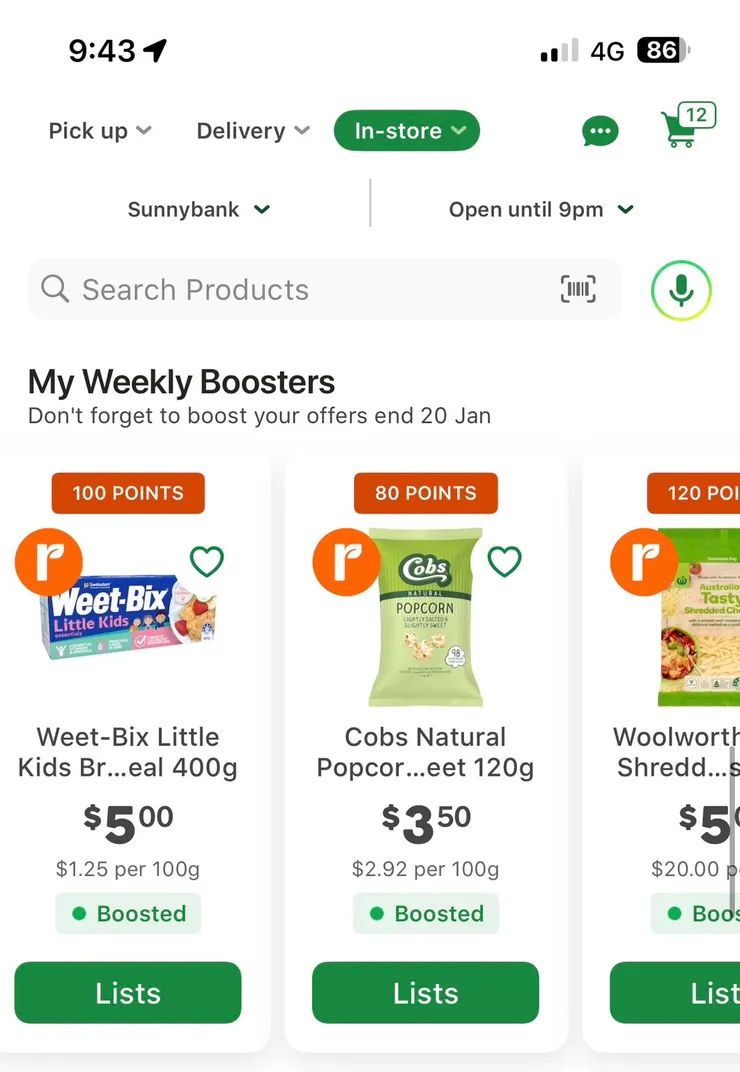This screenshot has width=740, height=1072.
Task: Open the shopping cart with 12 items
Action: [684, 128]
